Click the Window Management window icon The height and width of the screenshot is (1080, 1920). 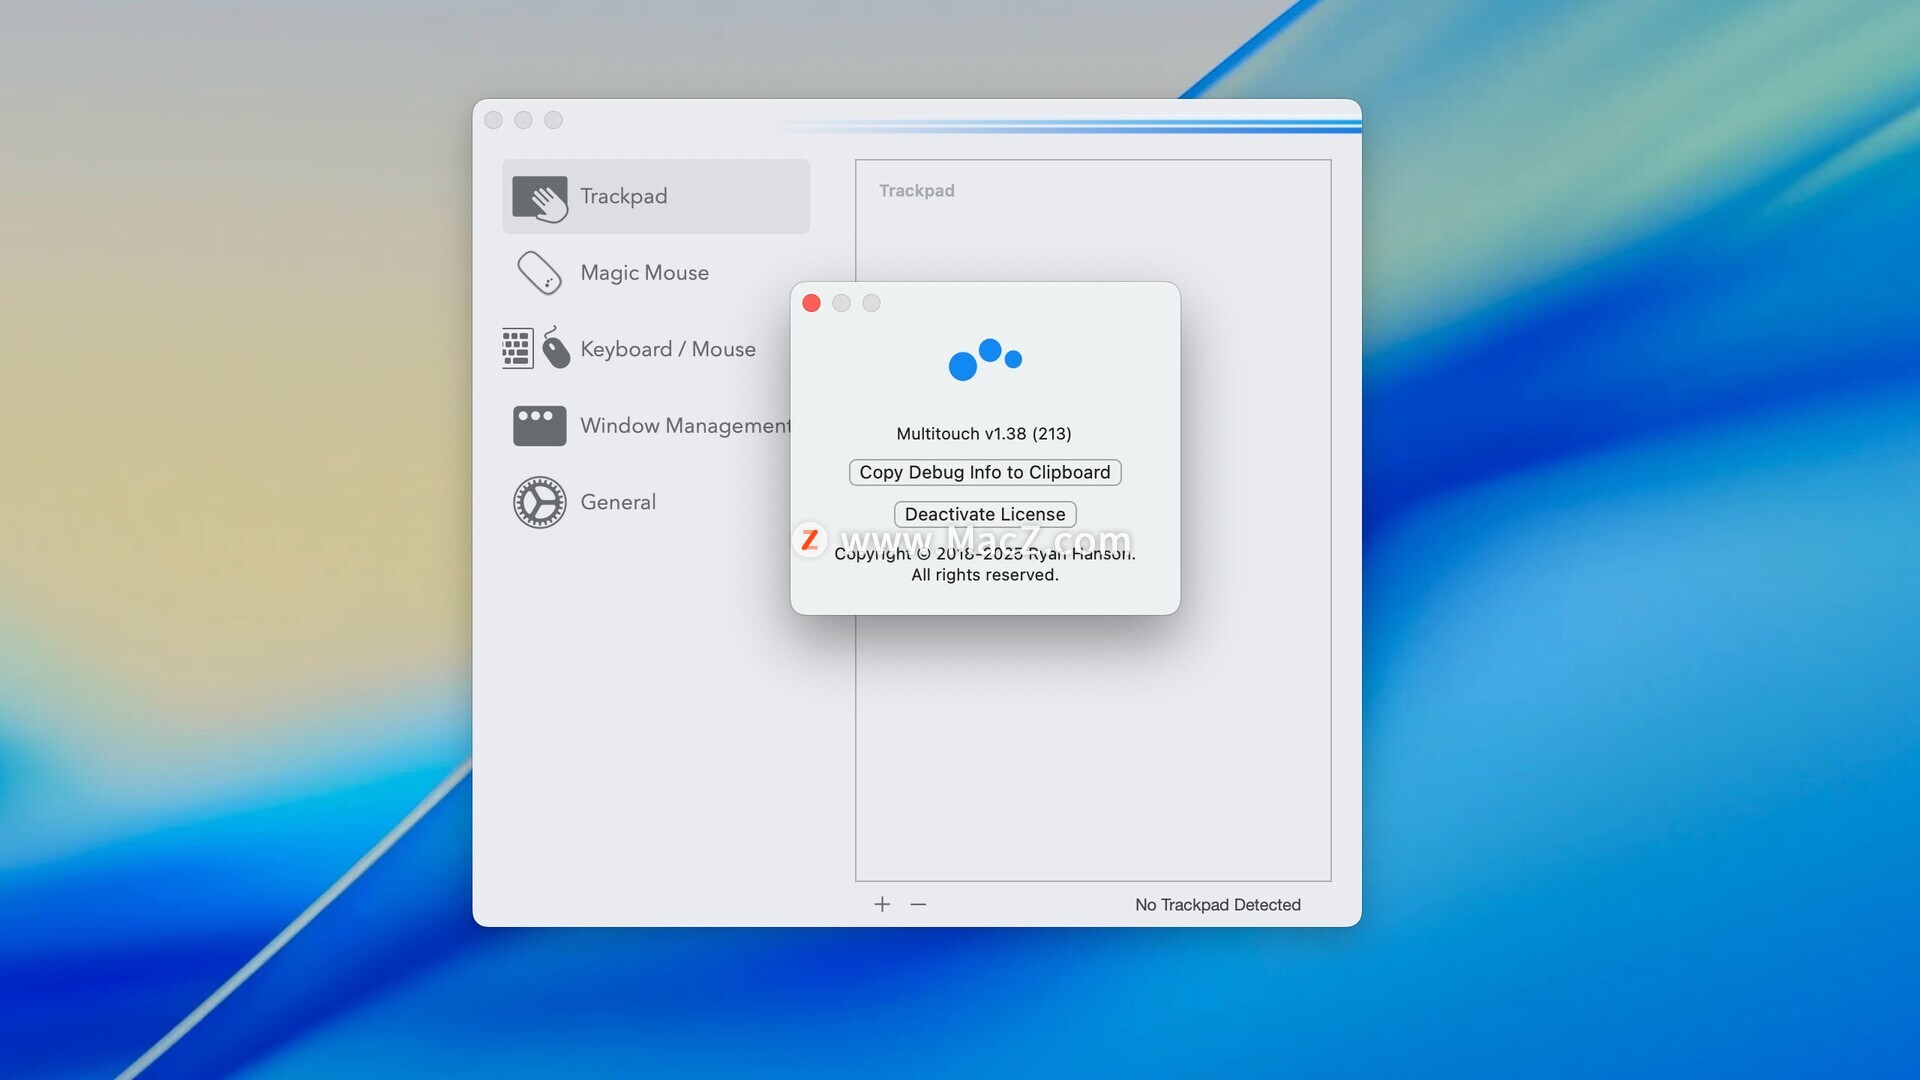point(539,426)
